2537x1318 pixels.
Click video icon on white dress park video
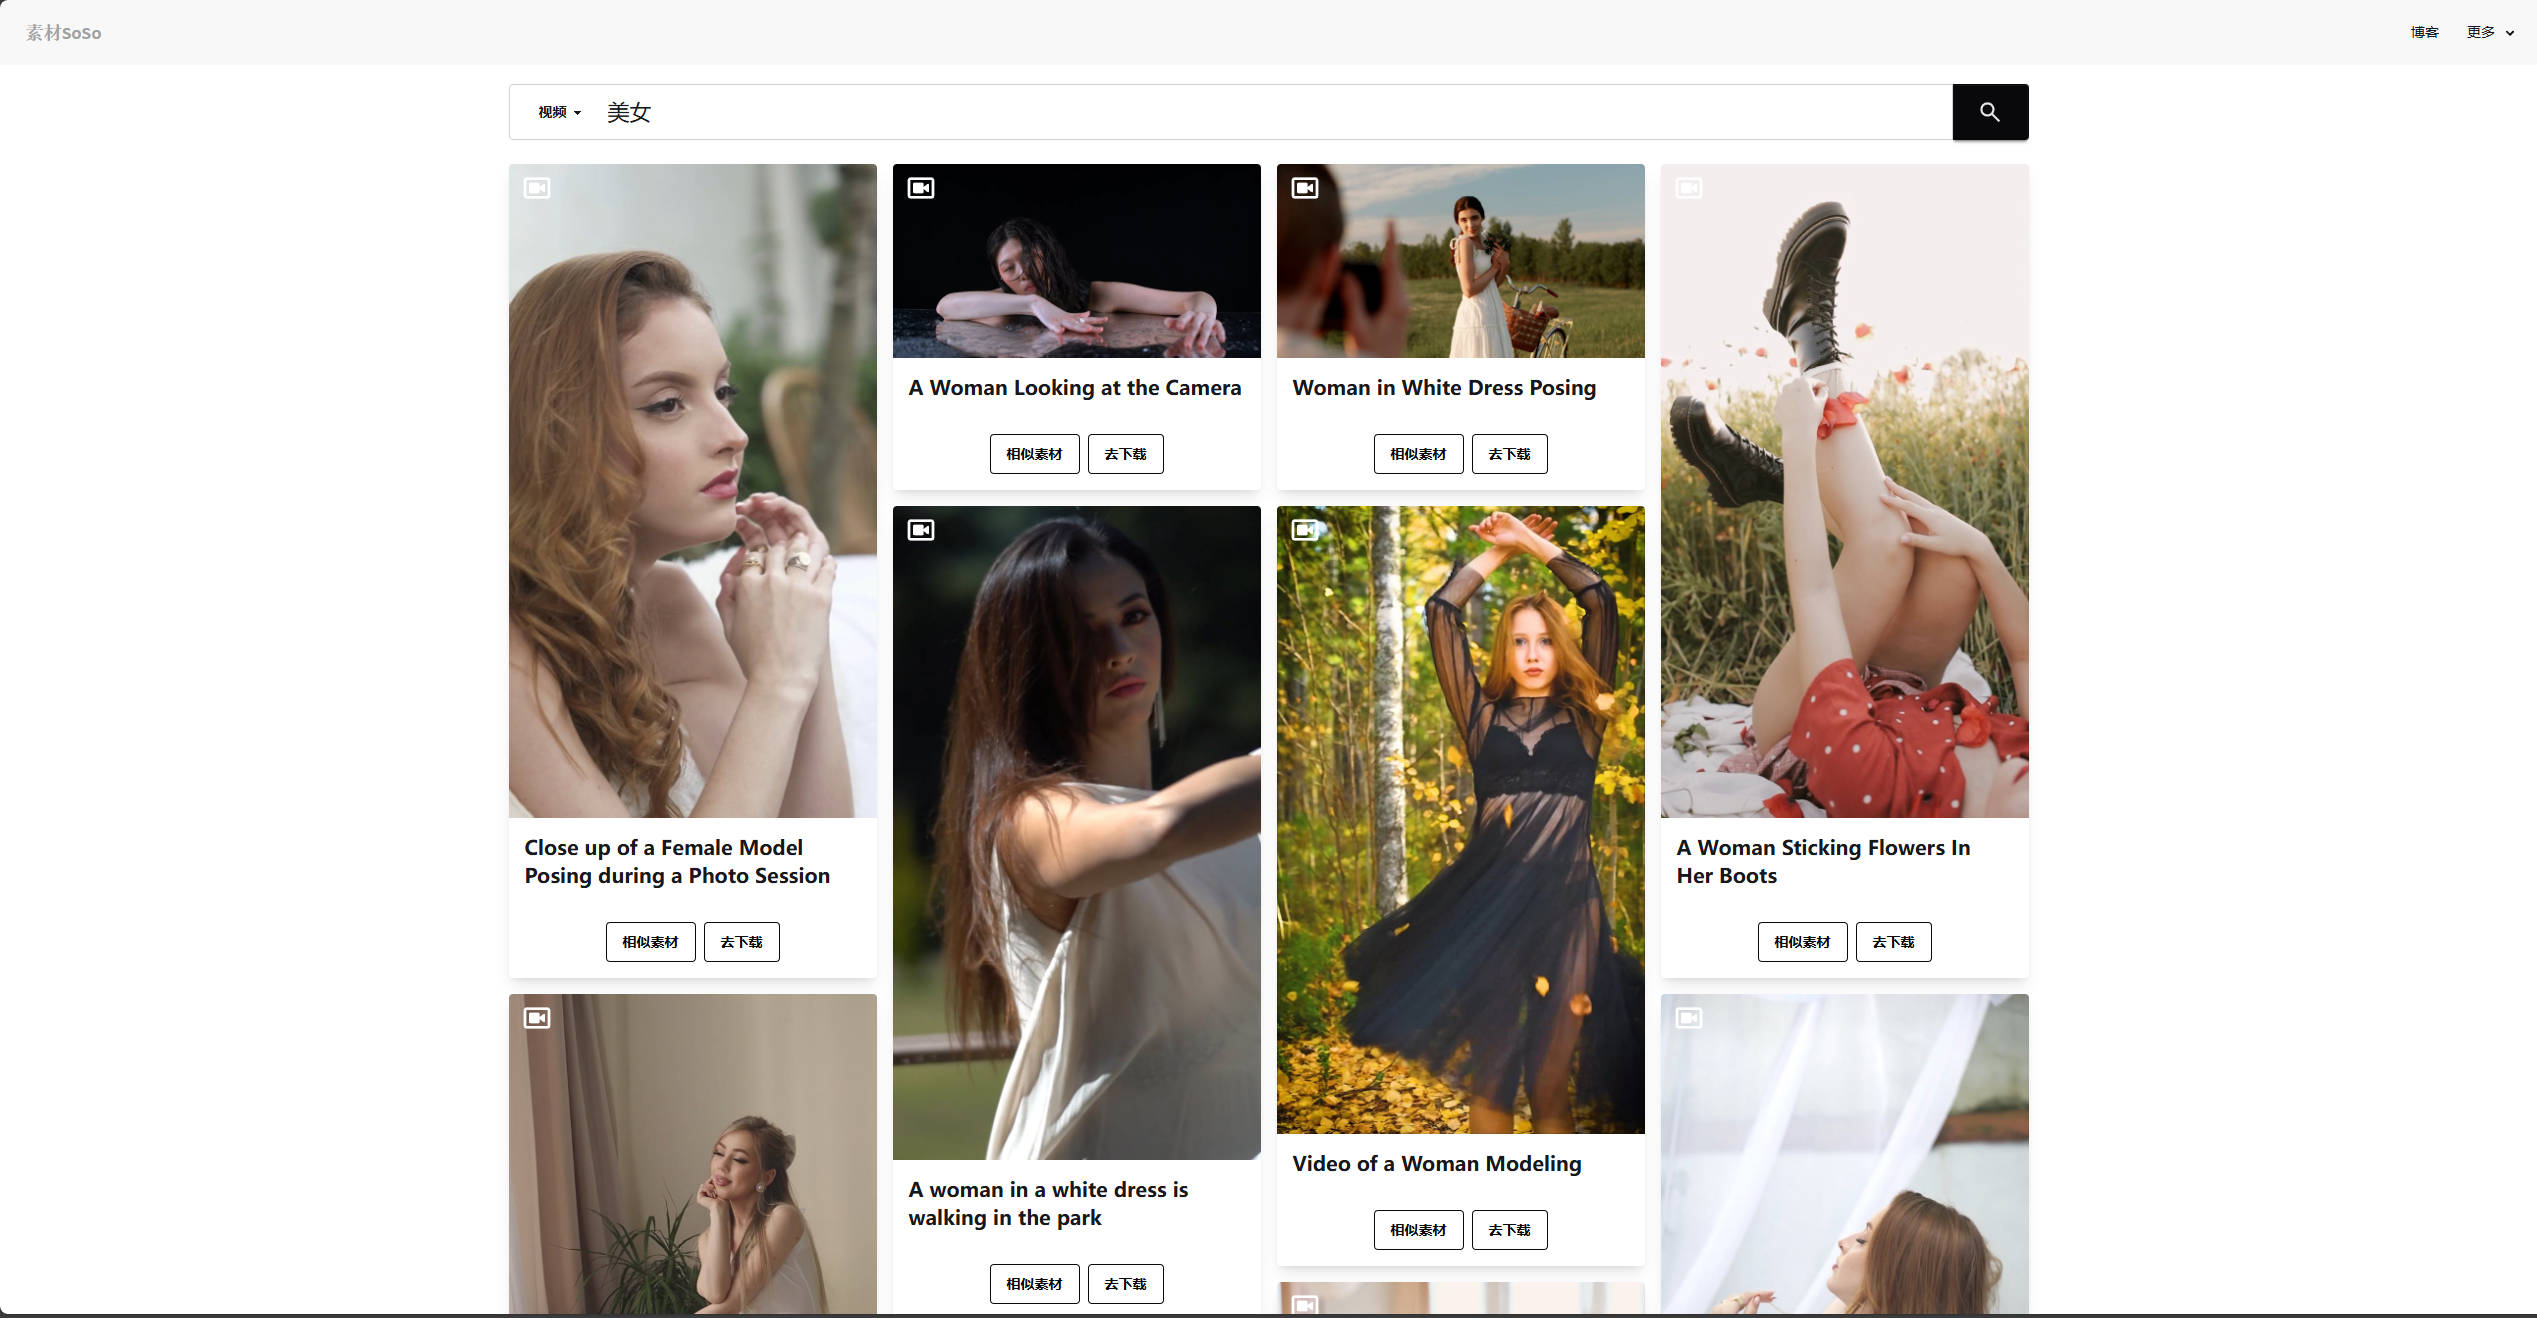click(x=920, y=530)
